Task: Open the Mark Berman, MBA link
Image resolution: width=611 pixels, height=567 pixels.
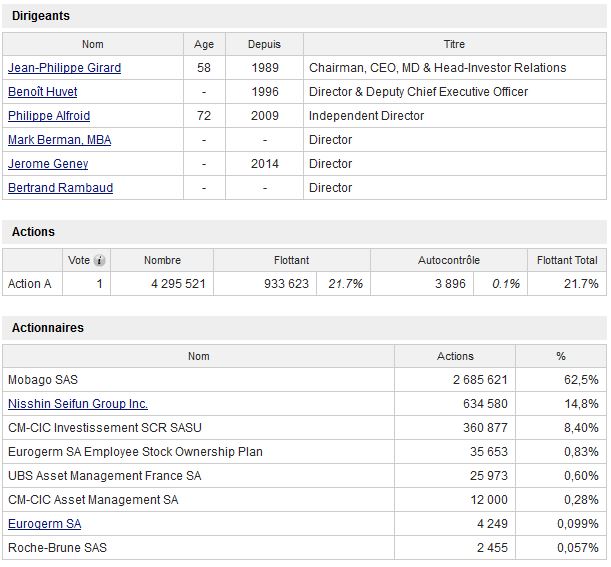Action: 59,140
